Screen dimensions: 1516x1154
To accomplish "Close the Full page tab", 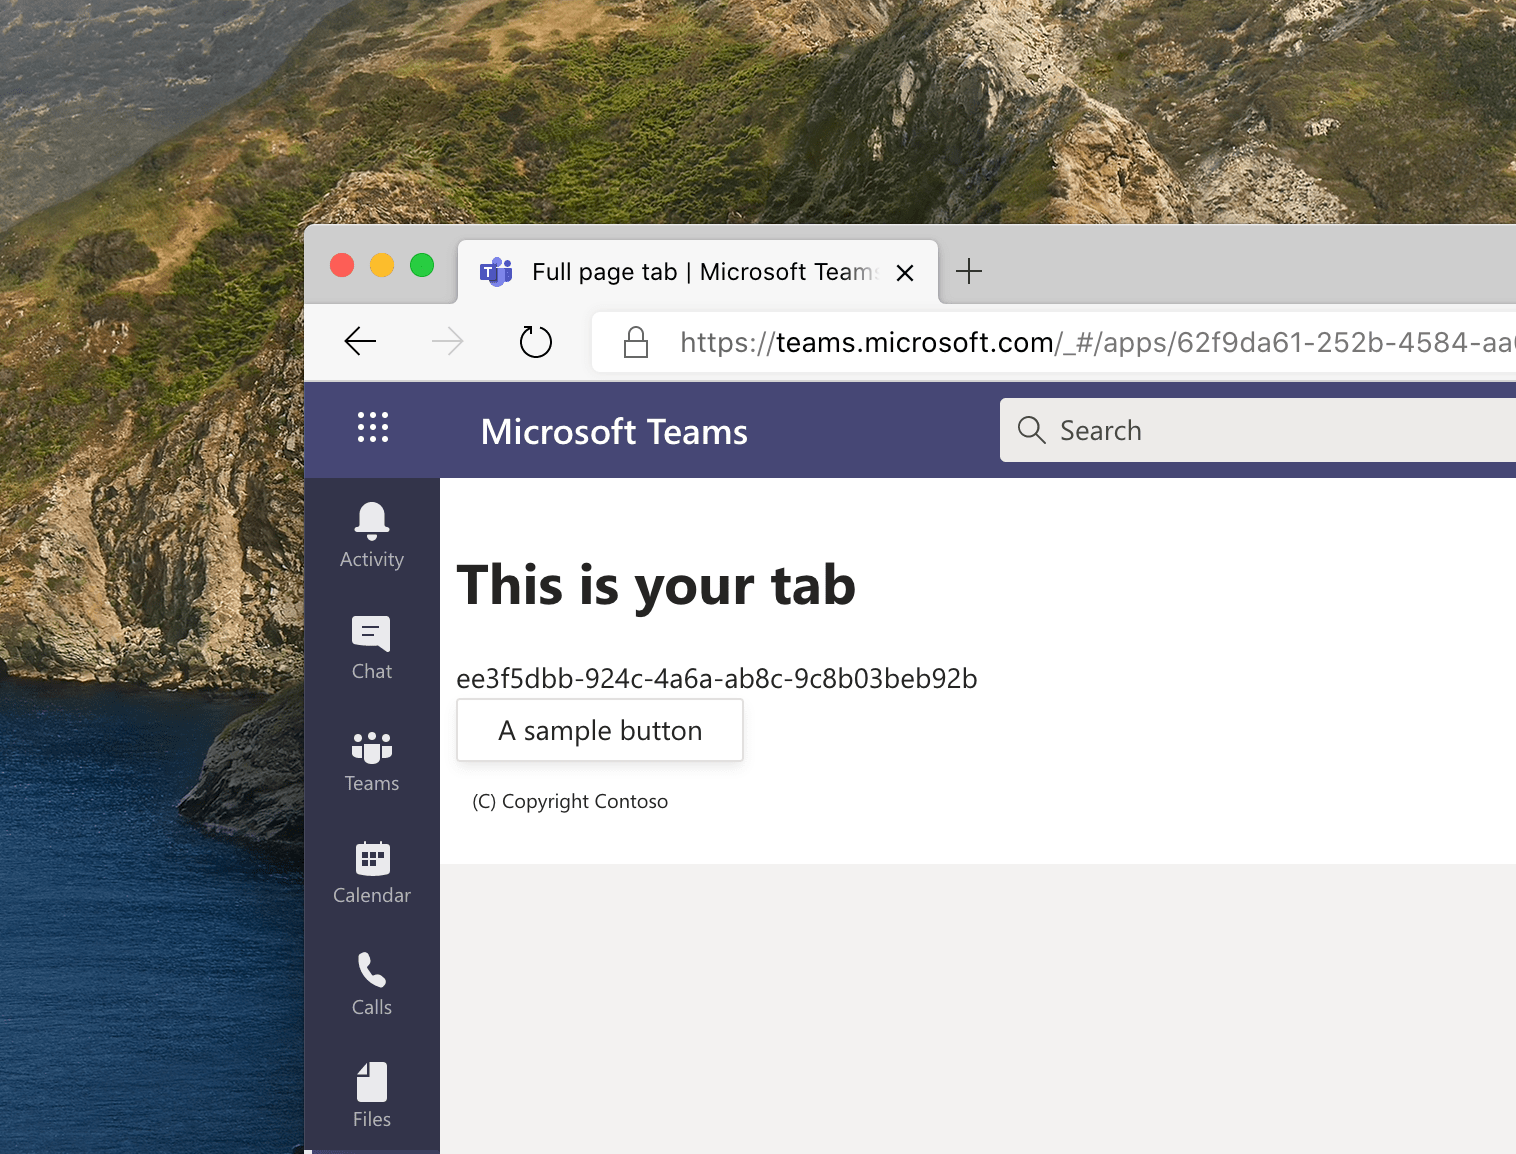I will coord(905,273).
